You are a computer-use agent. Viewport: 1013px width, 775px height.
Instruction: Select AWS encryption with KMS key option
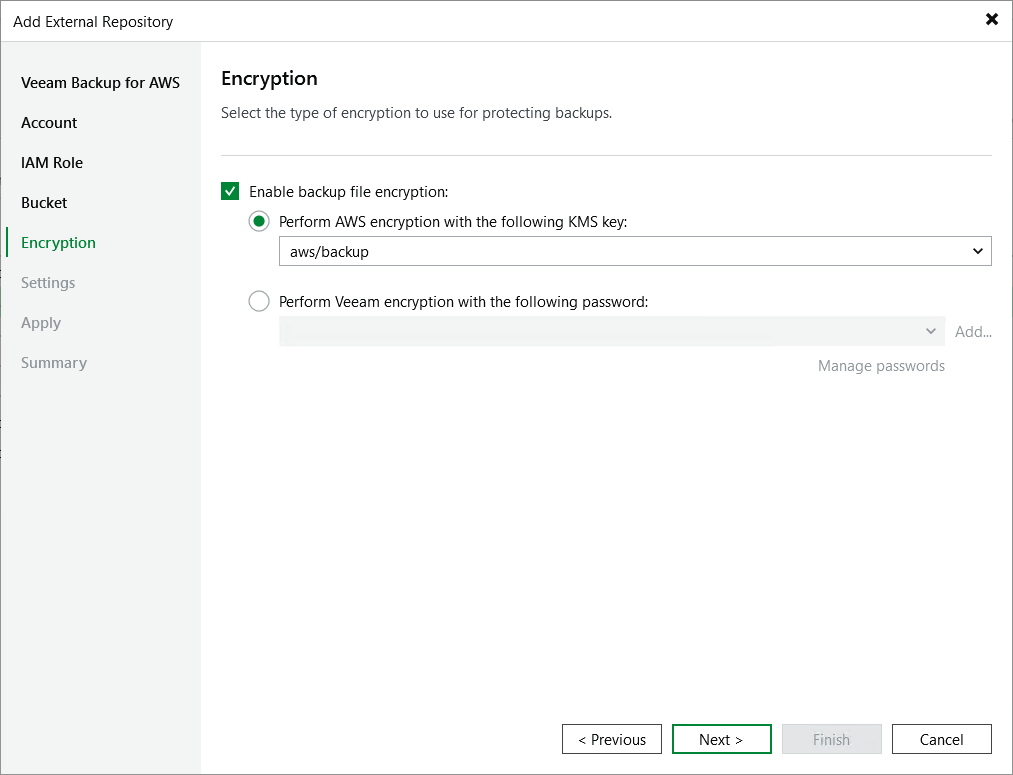coord(259,221)
